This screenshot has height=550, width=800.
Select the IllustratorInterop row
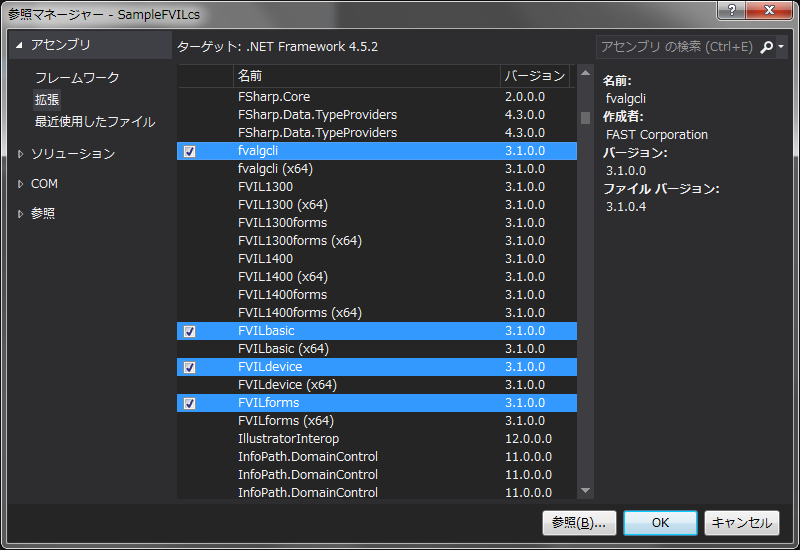point(377,439)
